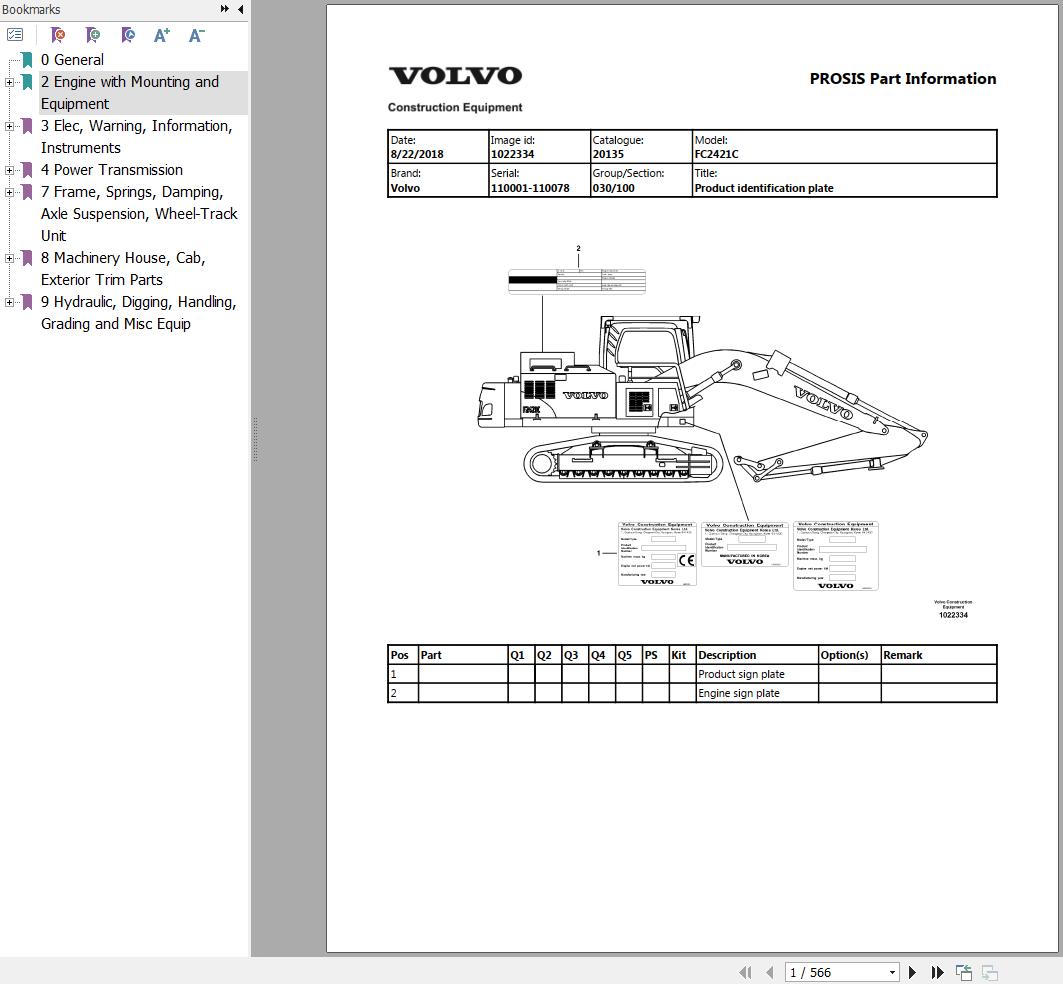
Task: Click the Serial value 110001-110078
Action: pyautogui.click(x=530, y=188)
